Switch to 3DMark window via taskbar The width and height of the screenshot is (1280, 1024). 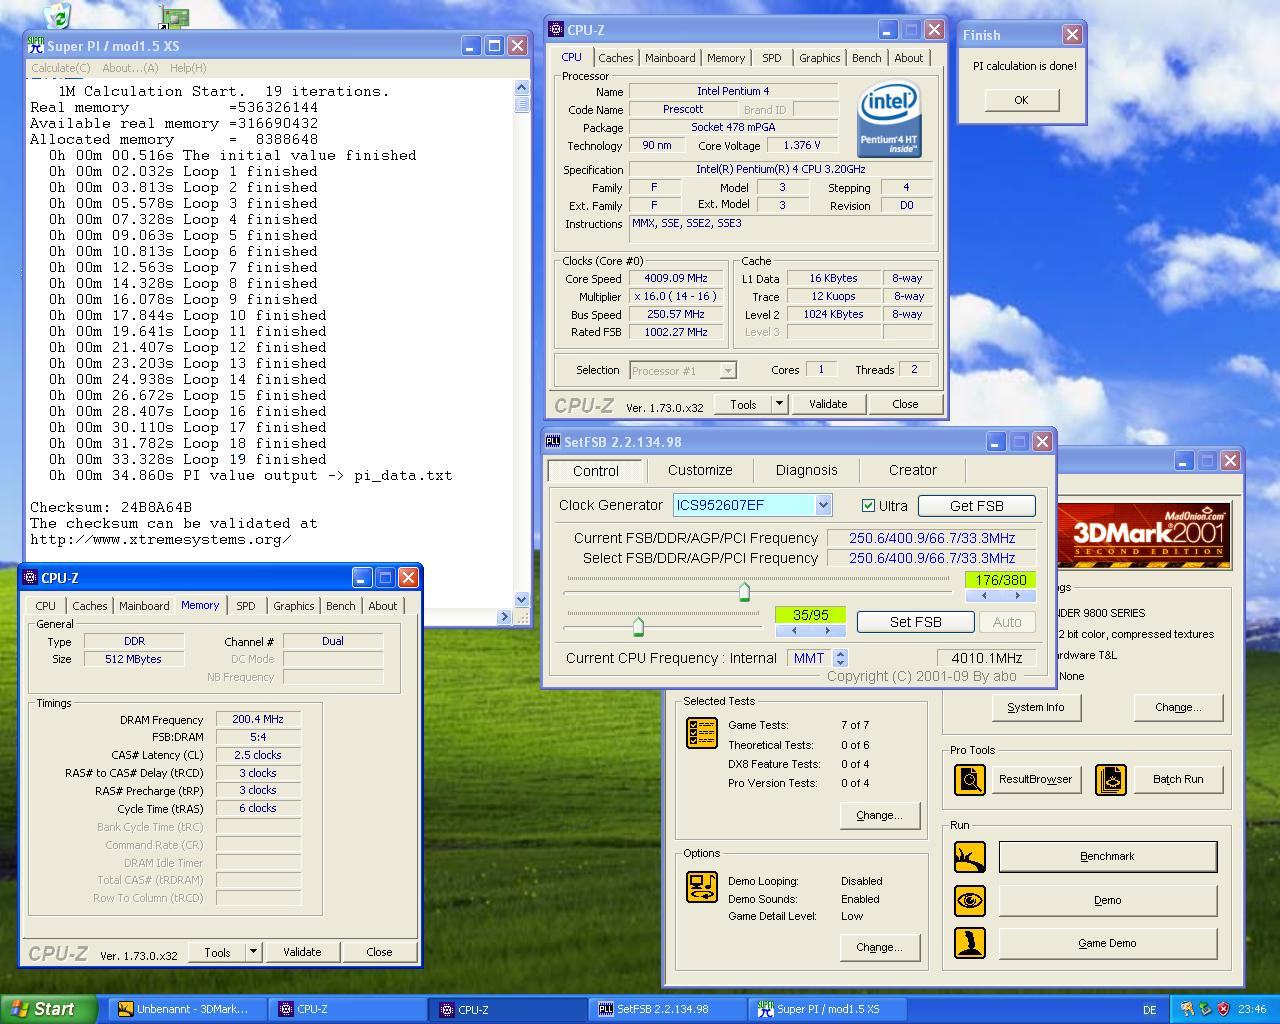pos(187,1009)
